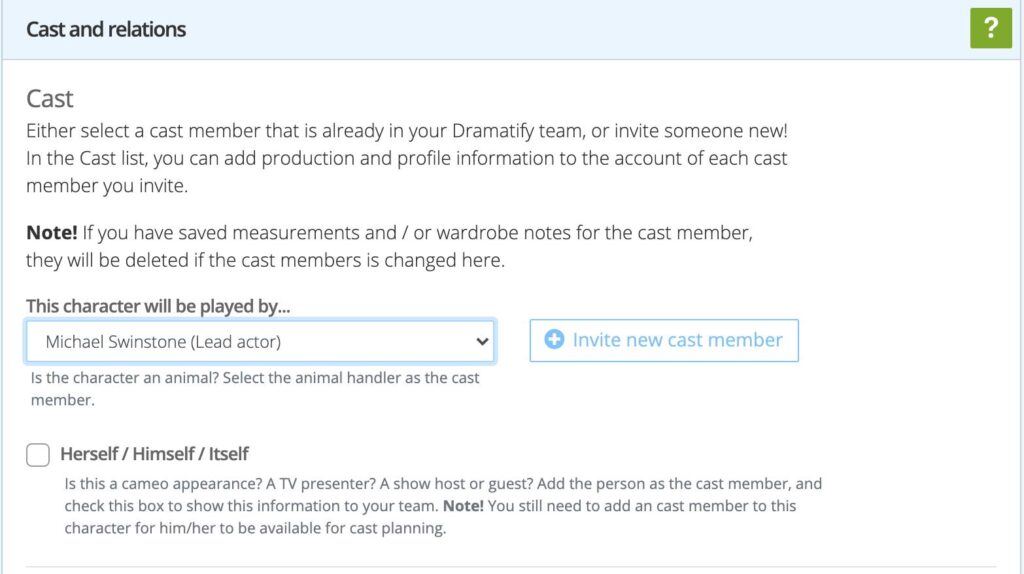Screen dimensions: 1024x574
Task: Click the Herself / Himself / Itself label
Action: pyautogui.click(x=154, y=454)
